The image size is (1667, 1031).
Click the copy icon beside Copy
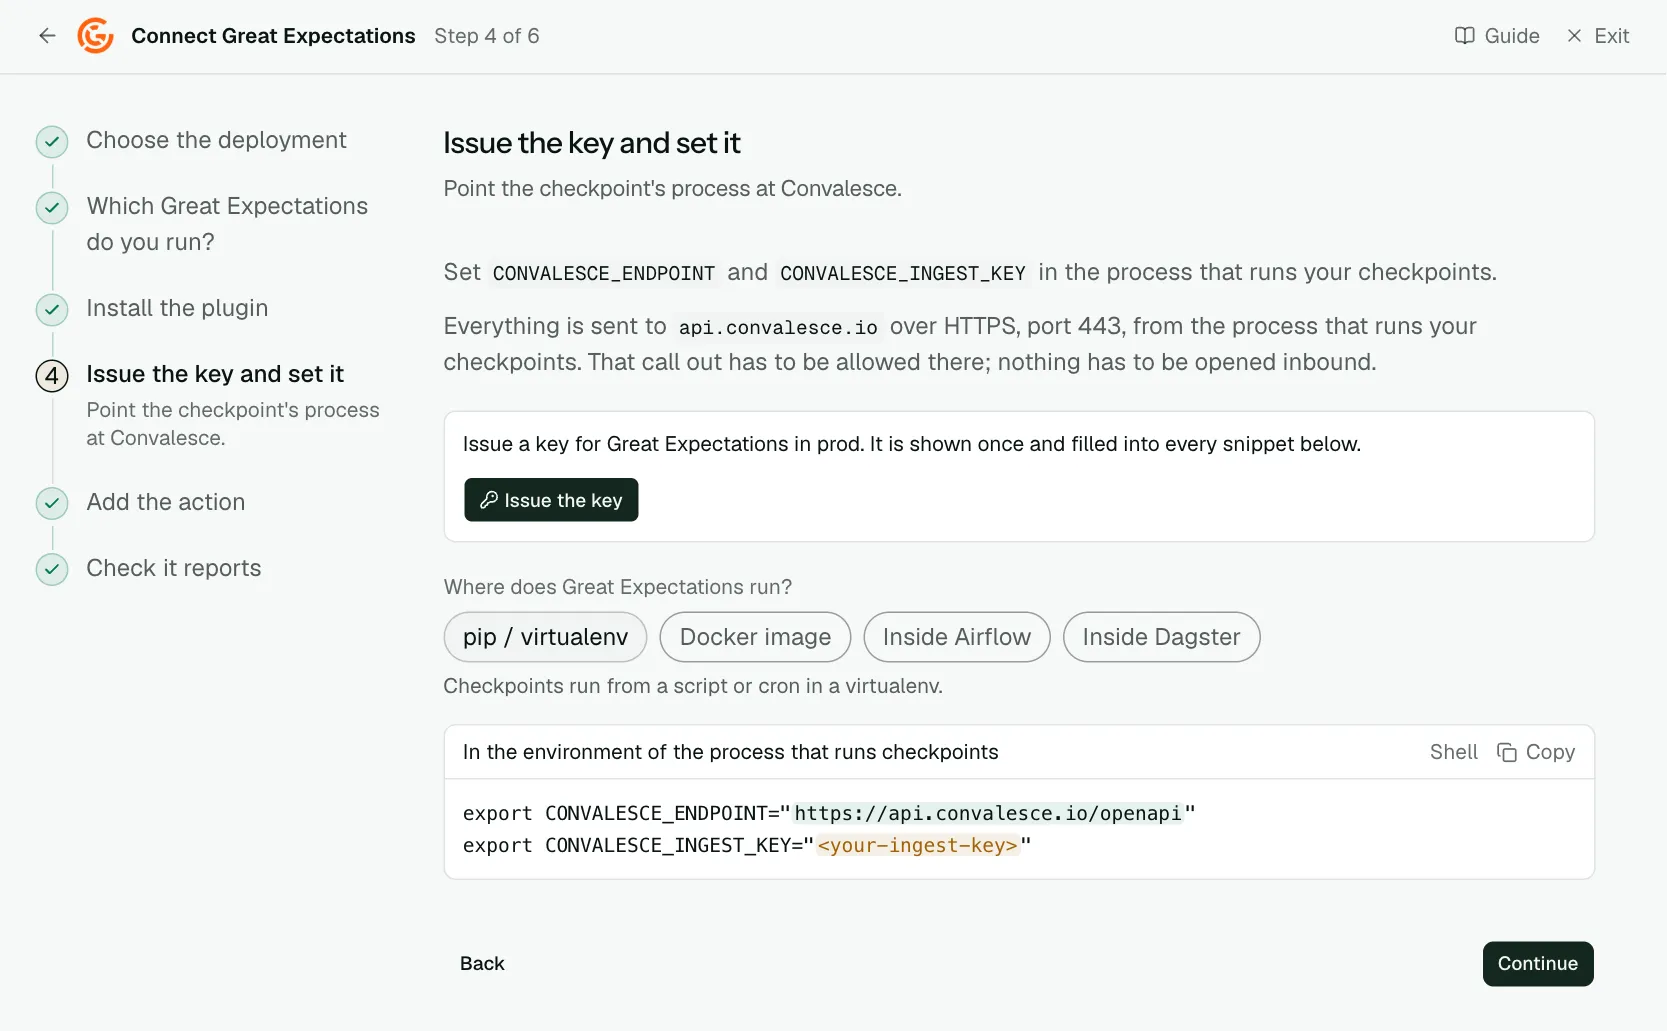pyautogui.click(x=1507, y=752)
